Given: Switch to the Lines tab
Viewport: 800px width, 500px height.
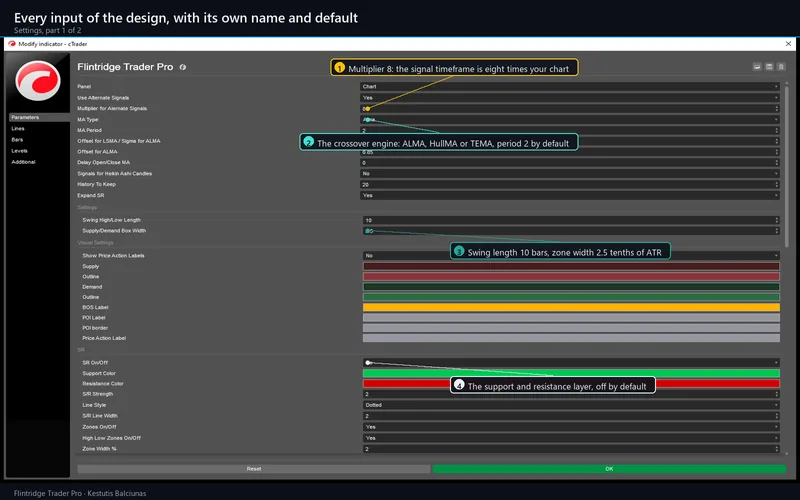Looking at the screenshot, I should coord(18,129).
